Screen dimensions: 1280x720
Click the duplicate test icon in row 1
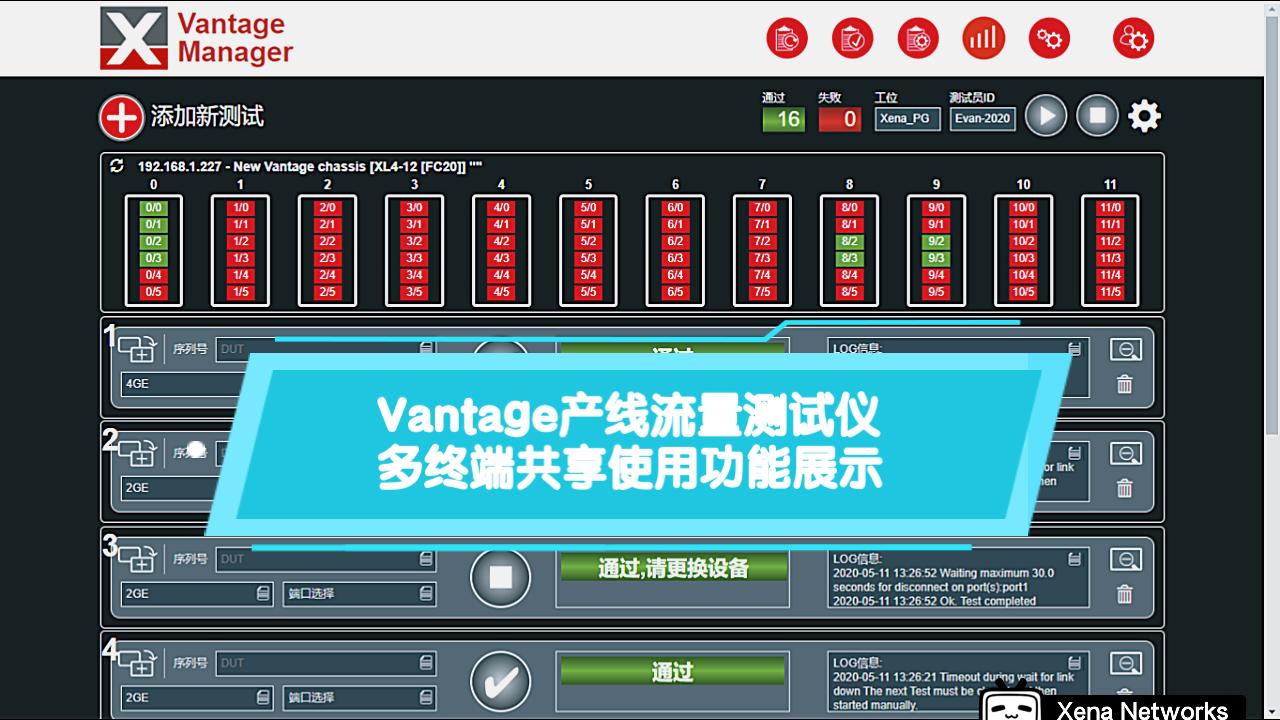click(139, 348)
